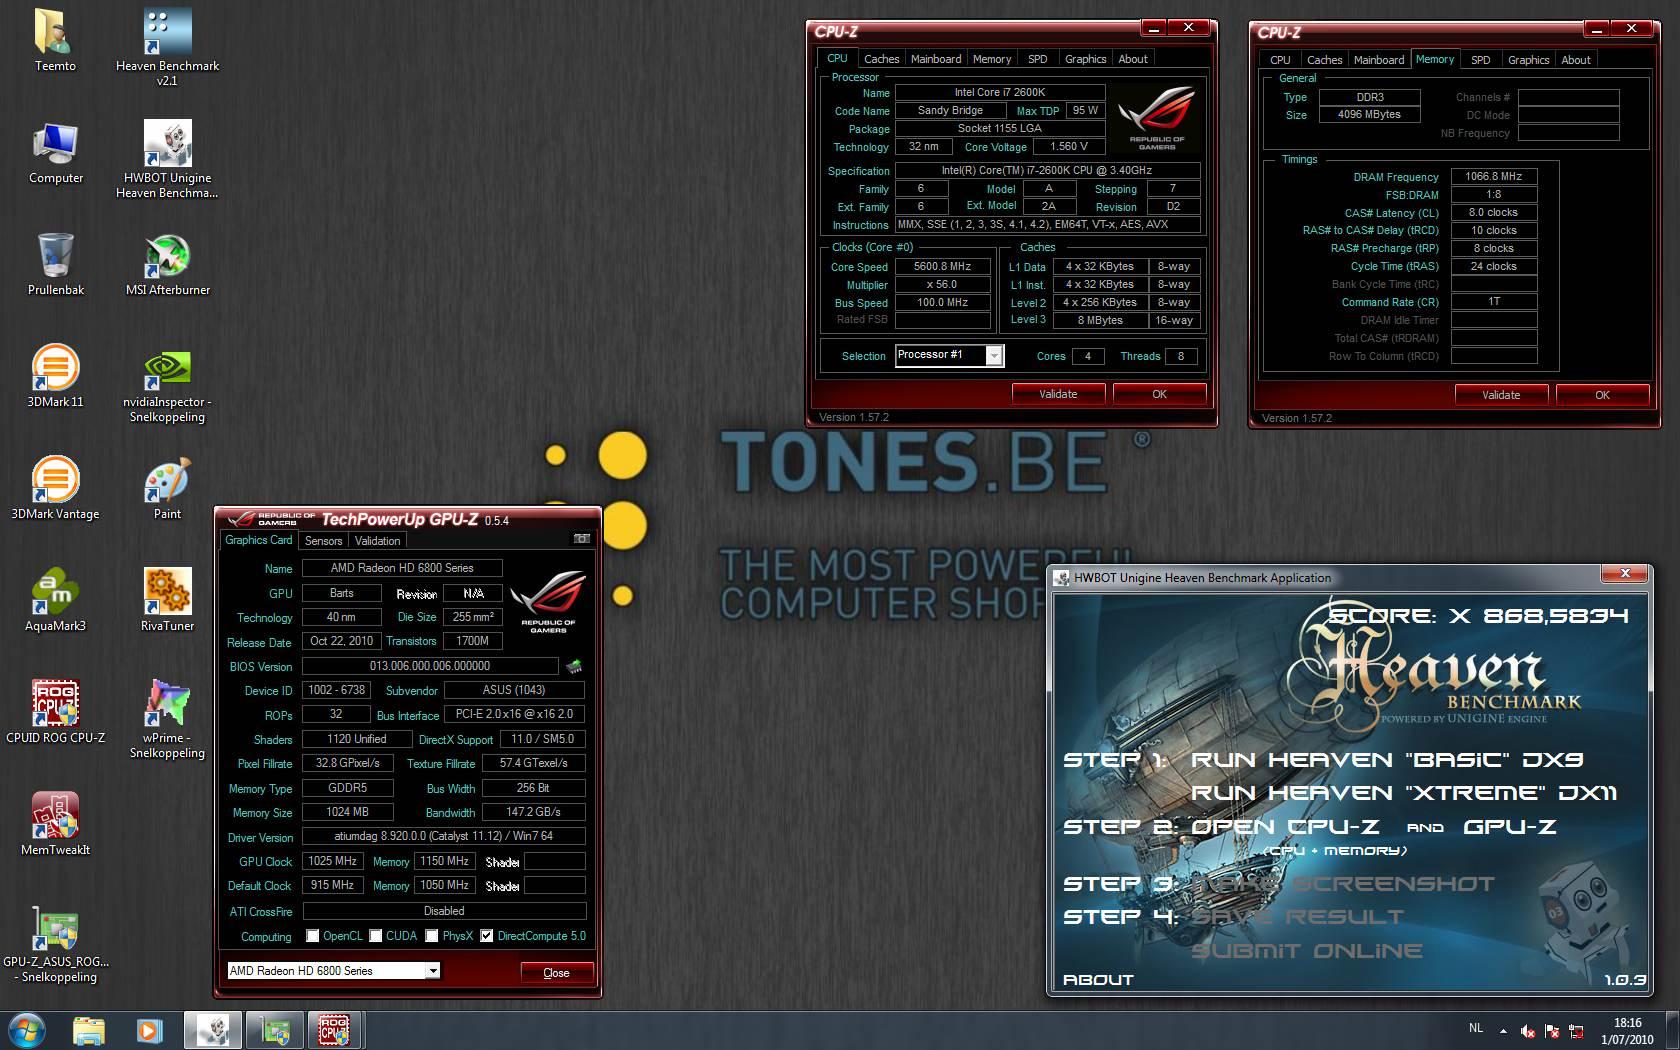1680x1050 pixels.
Task: Open Graphics tab in left CPU-Z window
Action: [1085, 59]
